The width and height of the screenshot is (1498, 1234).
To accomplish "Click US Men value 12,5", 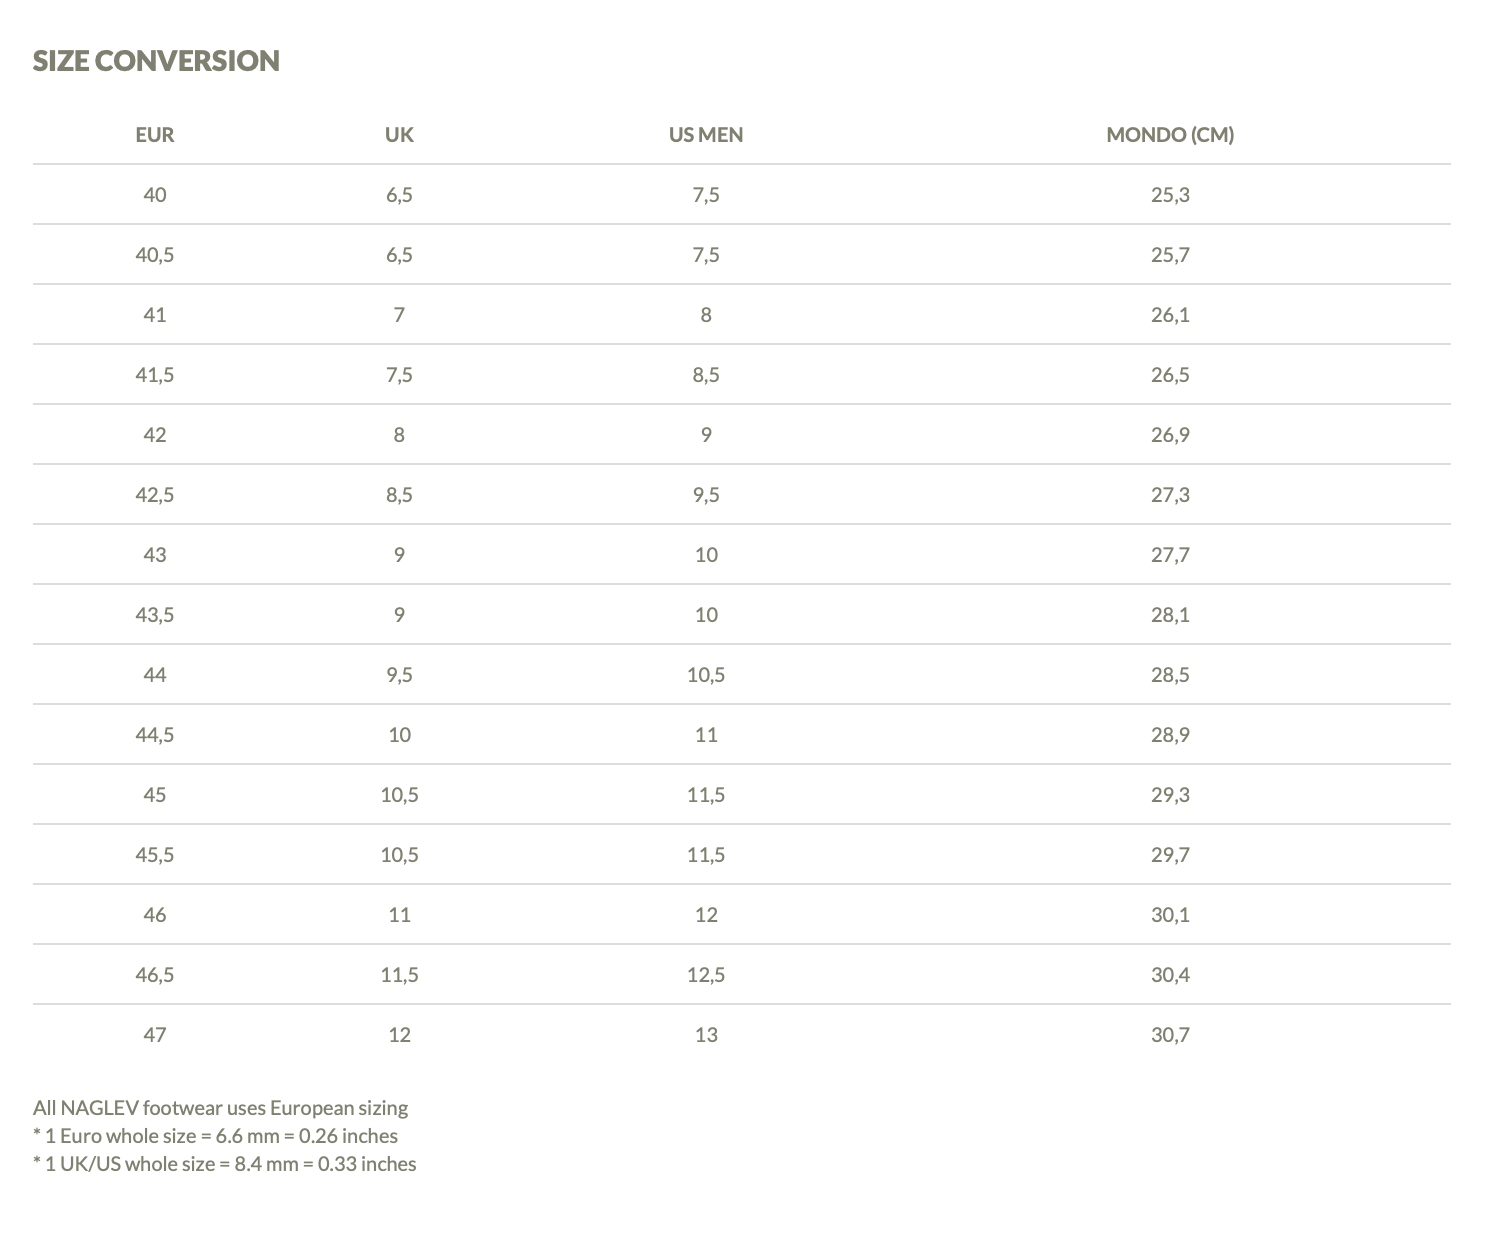I will [706, 974].
